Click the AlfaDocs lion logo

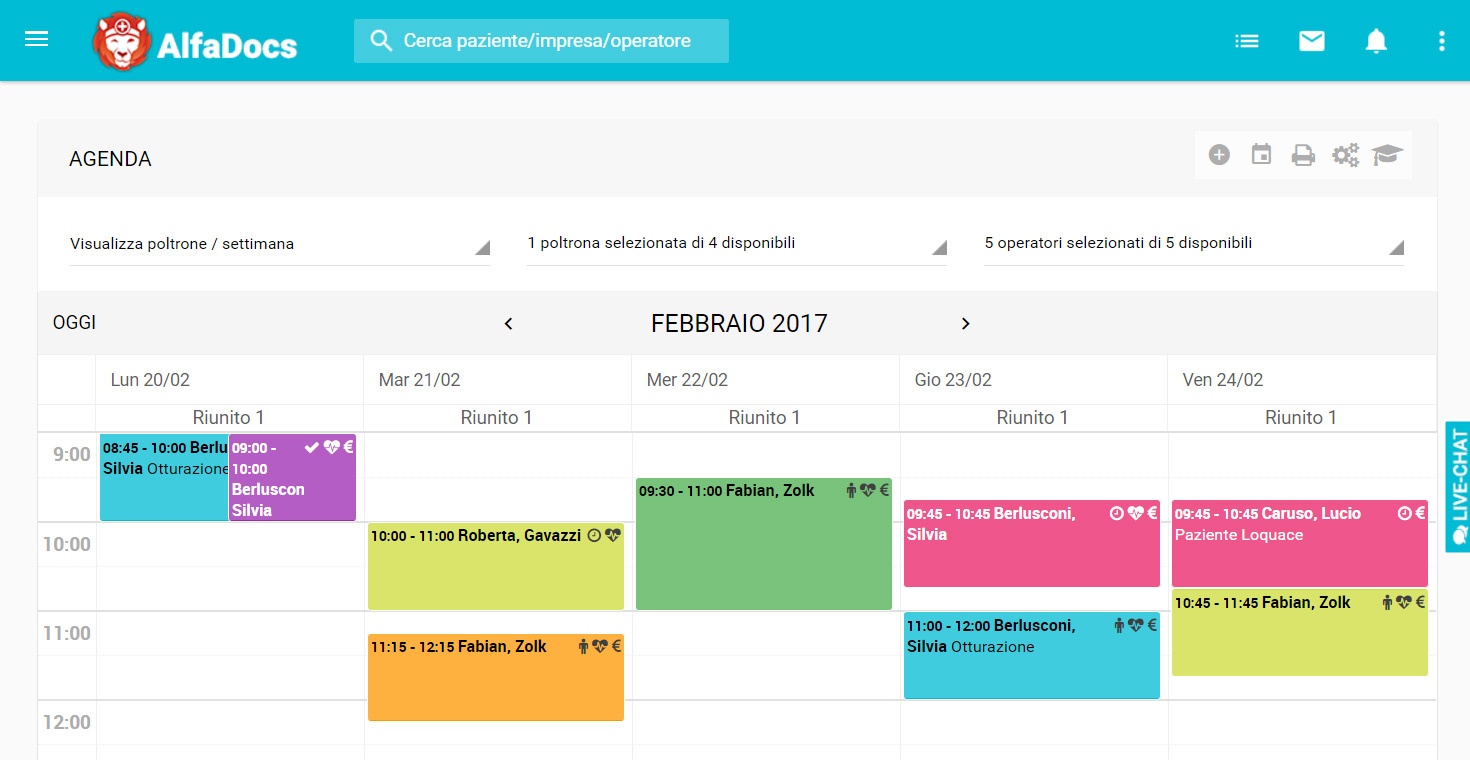point(121,42)
